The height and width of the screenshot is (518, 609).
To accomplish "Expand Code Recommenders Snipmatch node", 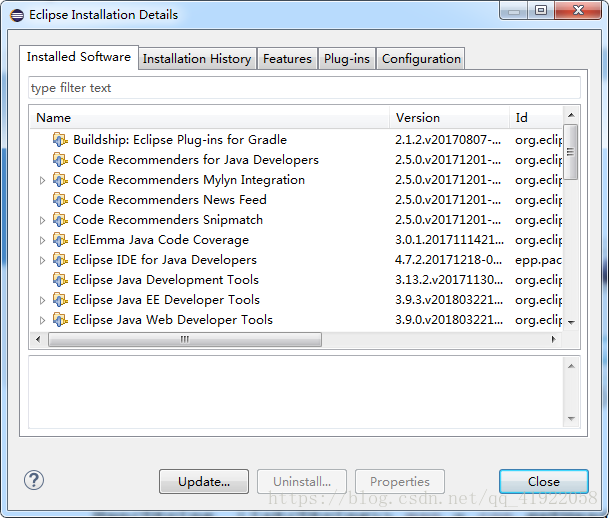I will pos(42,221).
